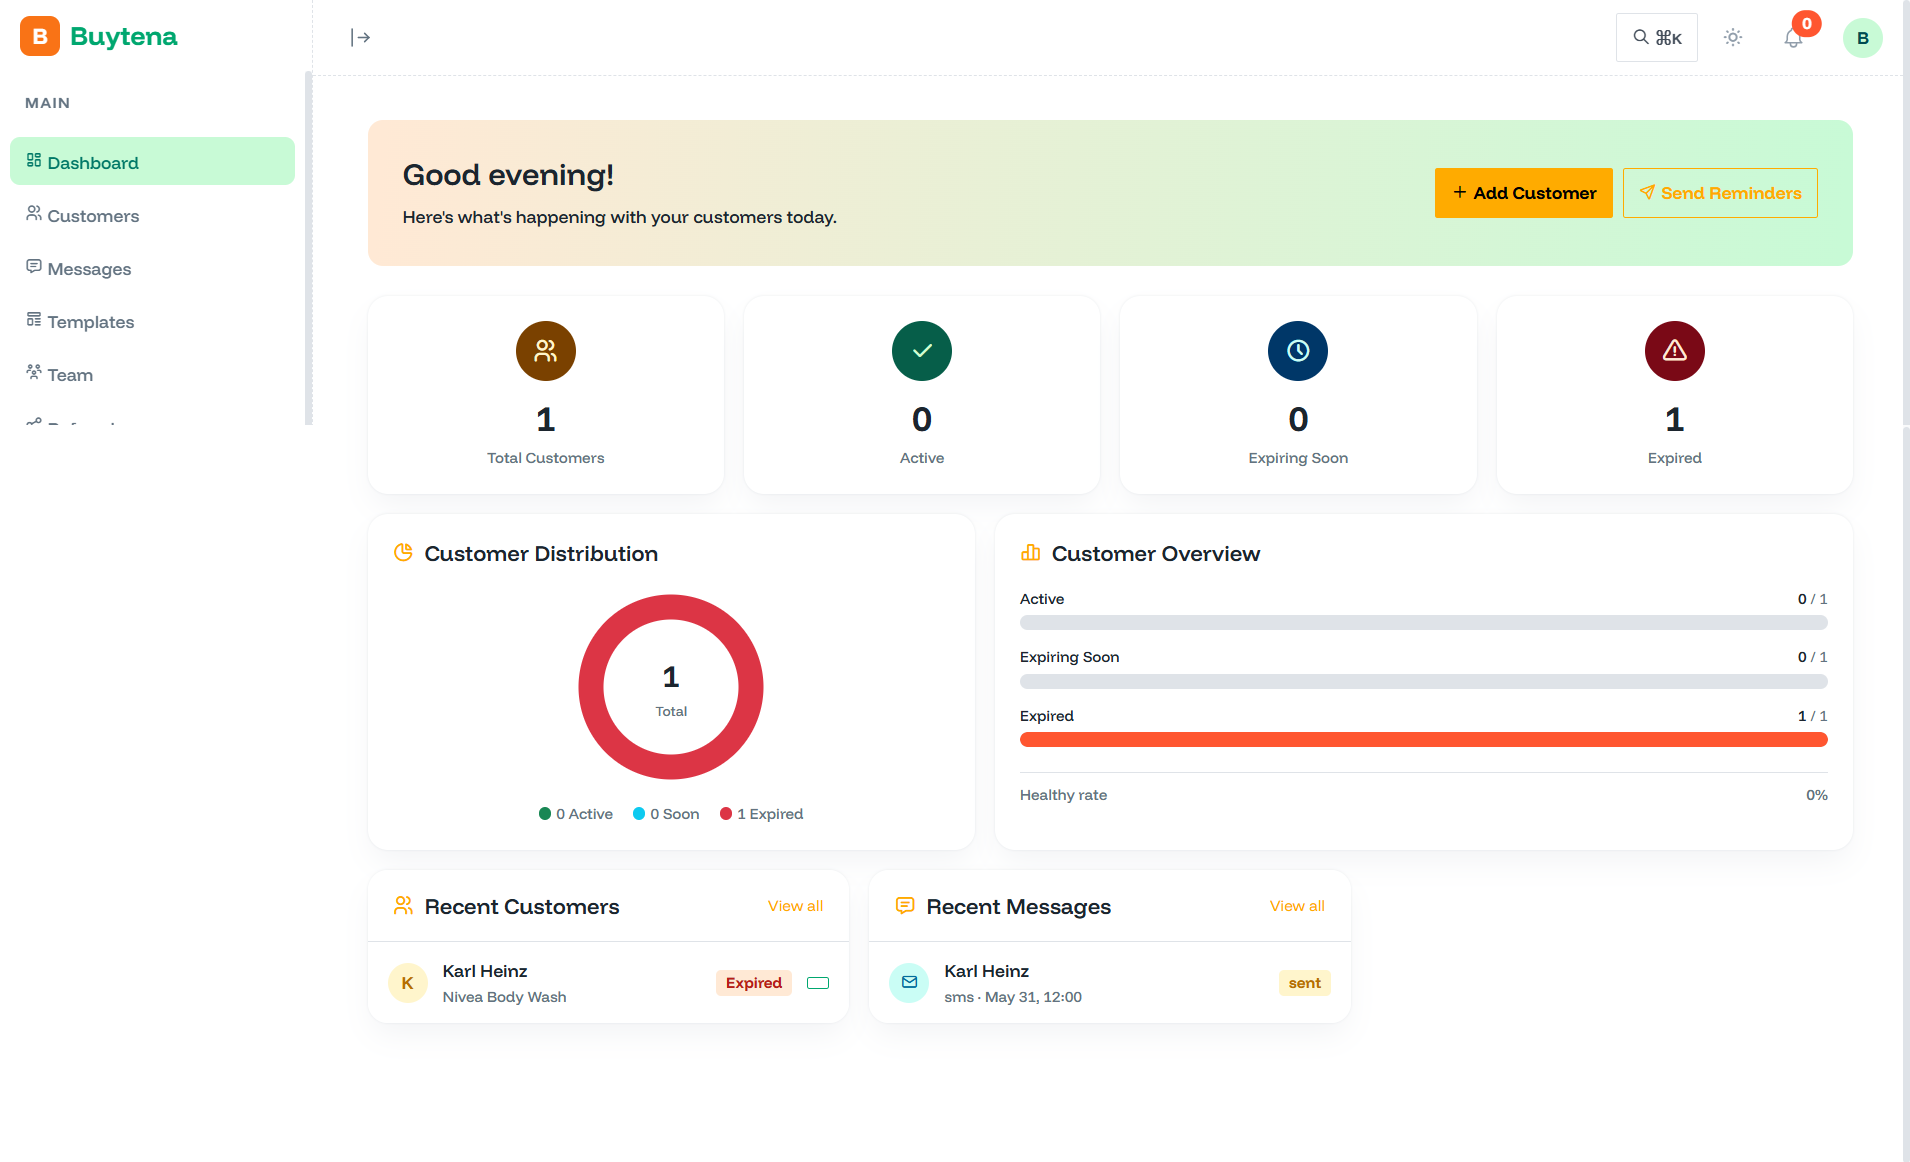Click the Team group icon in sidebar
1910x1162 pixels.
[34, 373]
